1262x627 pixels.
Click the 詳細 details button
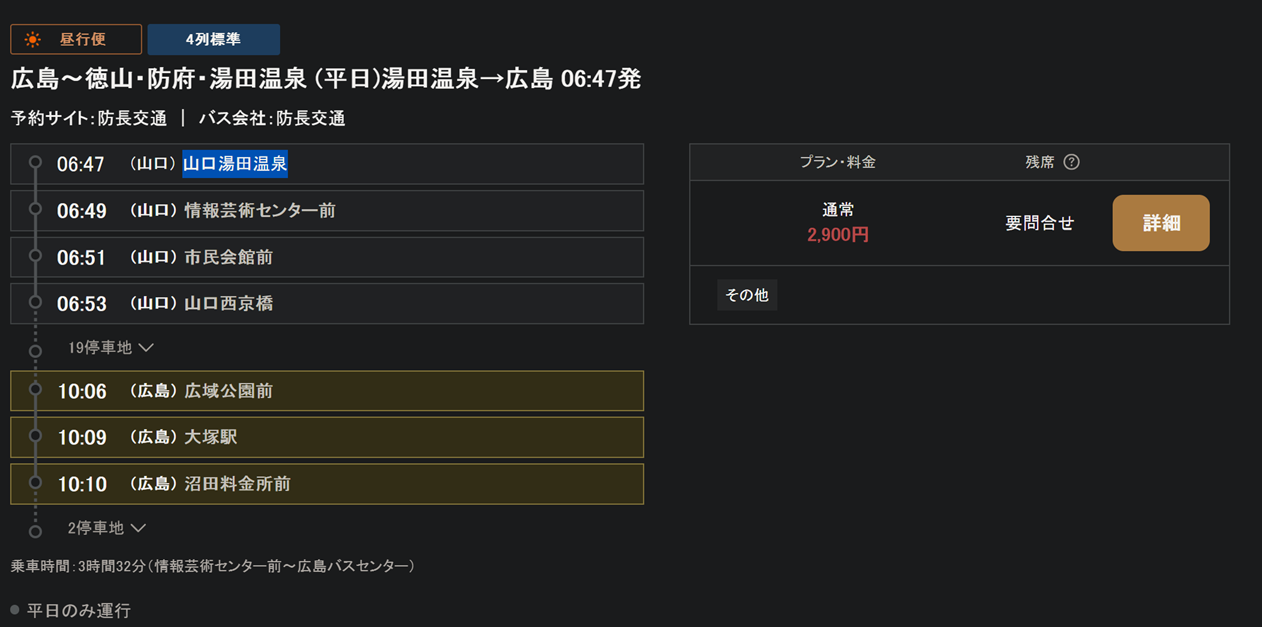click(x=1161, y=223)
